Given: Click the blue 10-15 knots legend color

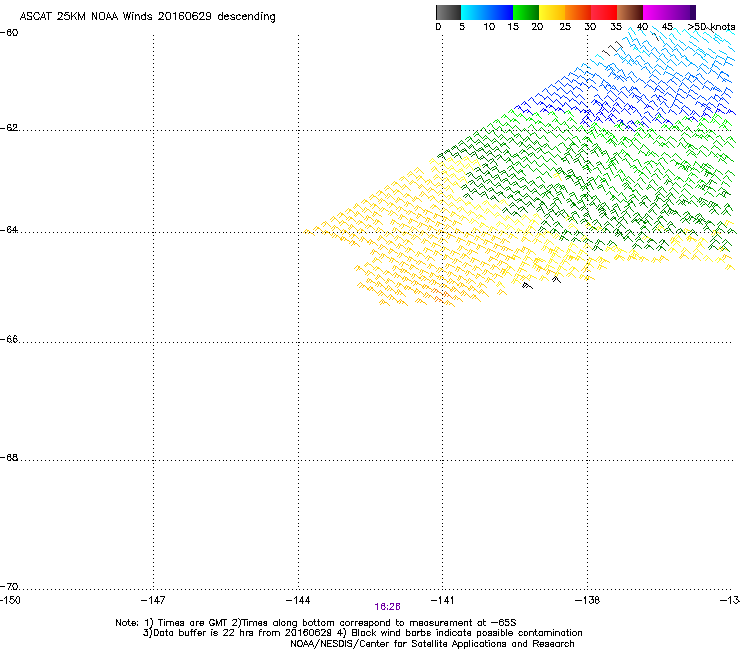Looking at the screenshot, I should coord(500,12).
